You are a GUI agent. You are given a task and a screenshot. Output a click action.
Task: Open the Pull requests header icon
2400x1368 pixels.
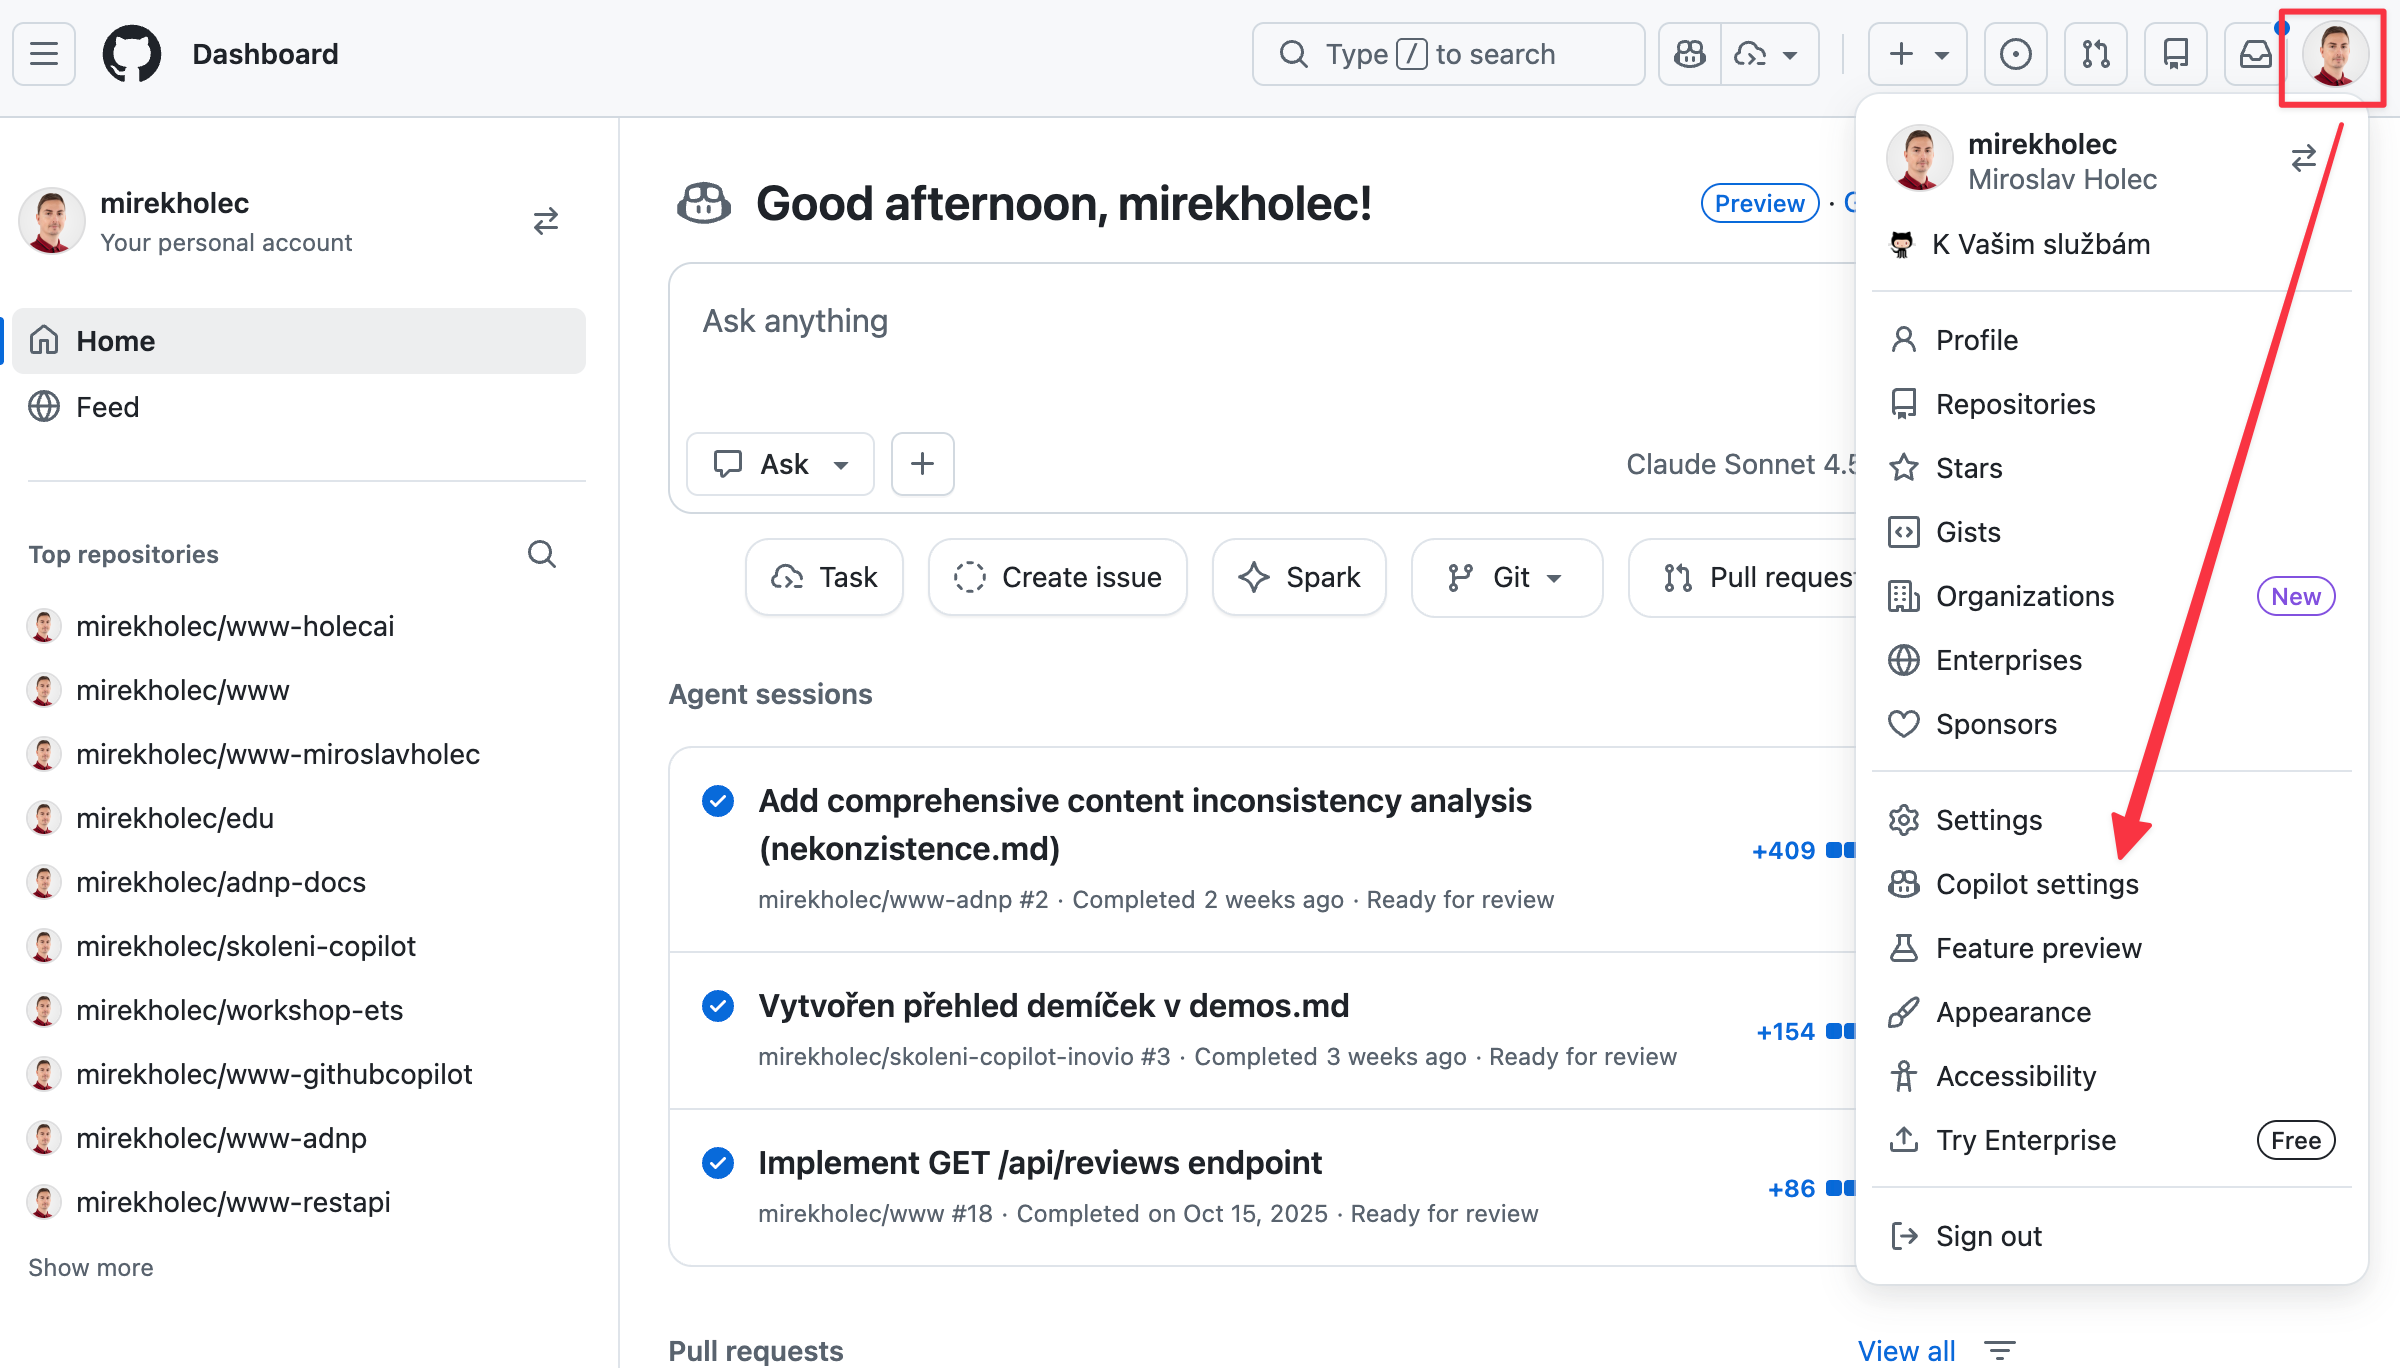[2095, 54]
